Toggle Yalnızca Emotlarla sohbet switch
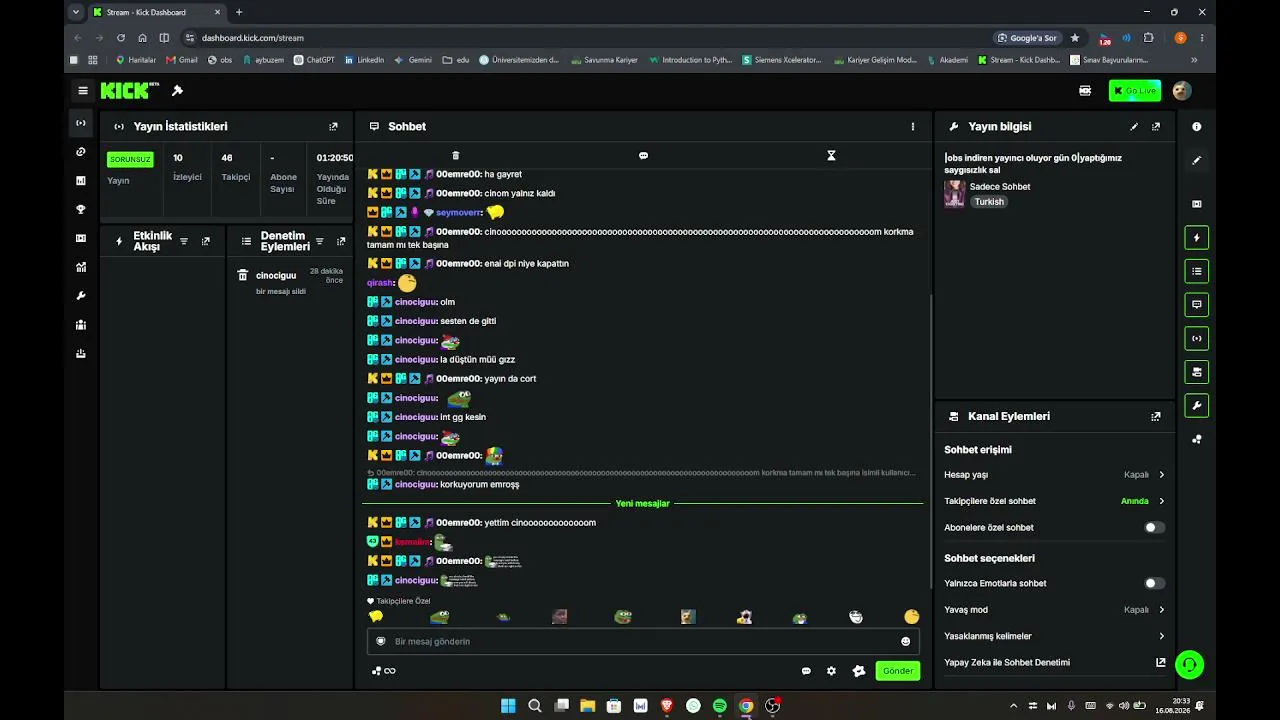 [1154, 583]
